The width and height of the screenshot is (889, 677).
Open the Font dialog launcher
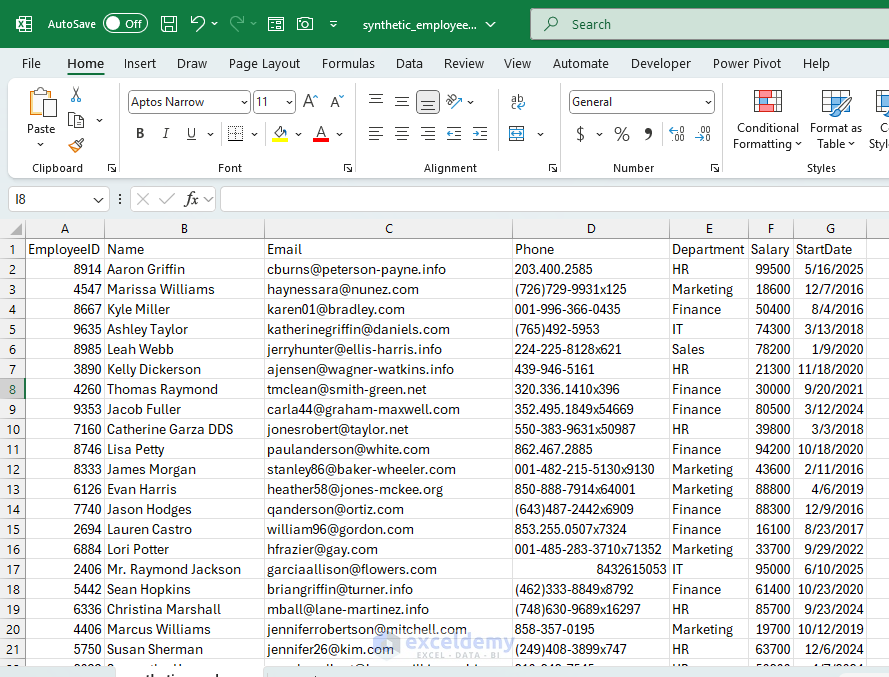(x=348, y=168)
